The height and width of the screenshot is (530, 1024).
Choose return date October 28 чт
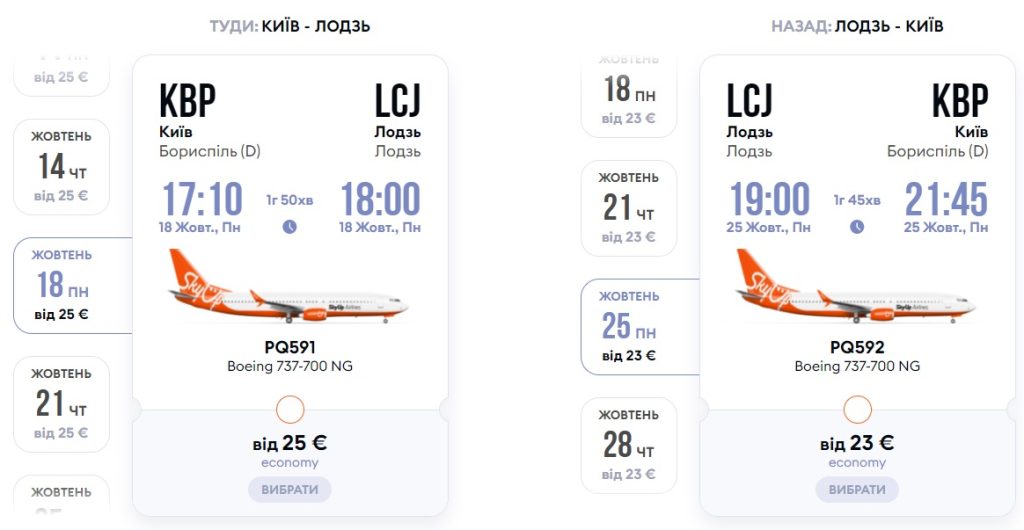tap(629, 445)
